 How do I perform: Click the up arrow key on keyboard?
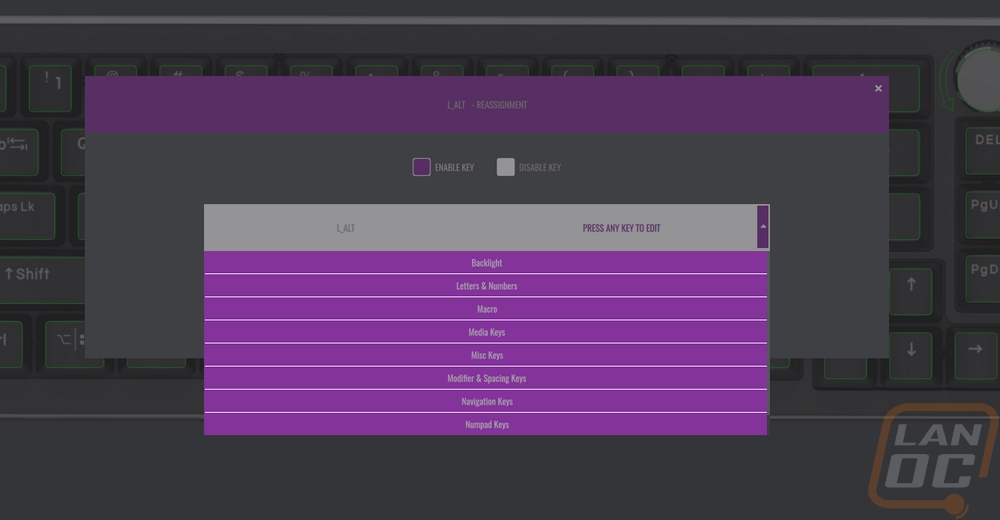click(911, 286)
